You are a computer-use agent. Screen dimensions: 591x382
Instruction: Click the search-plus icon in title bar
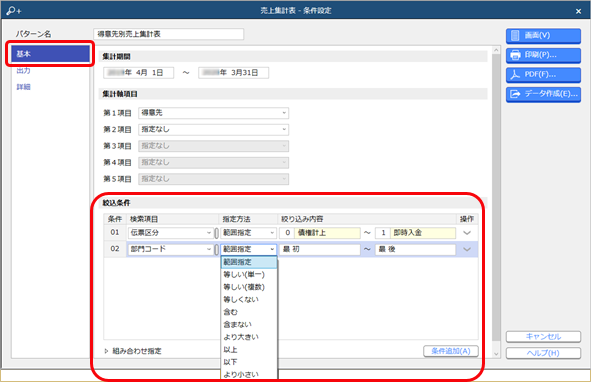[x=14, y=11]
